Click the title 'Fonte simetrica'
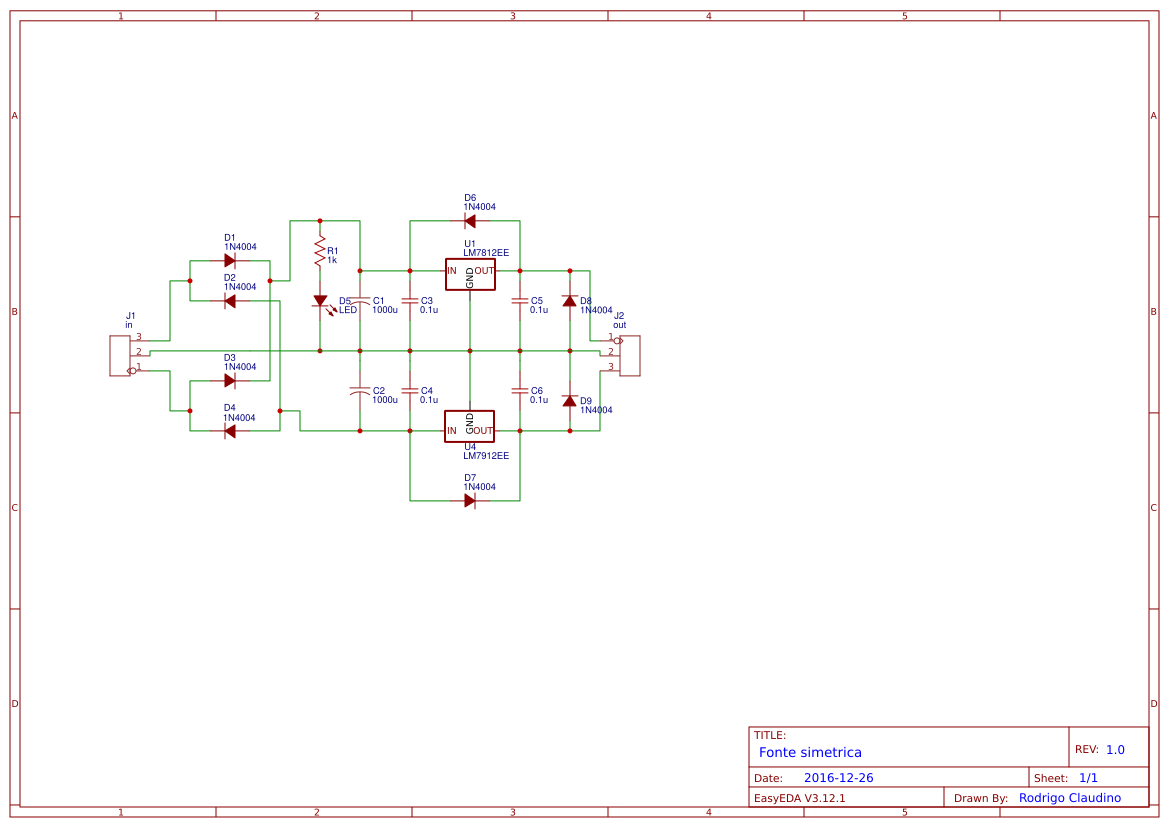Screen dimensions: 1169x827 [810, 753]
